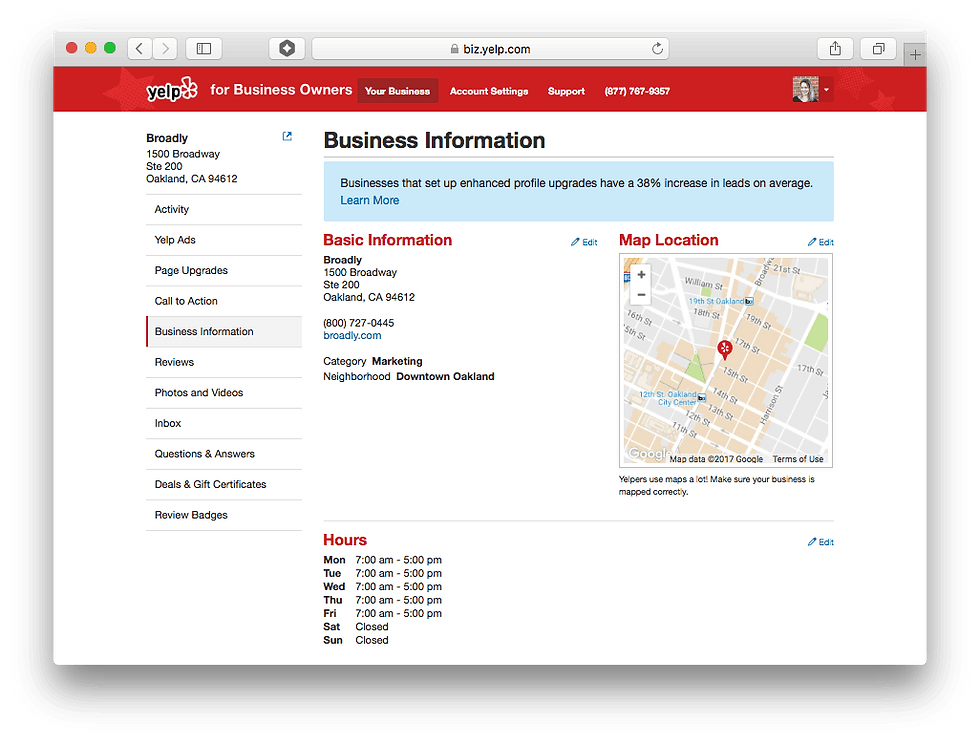Open the broadly.com website link

pyautogui.click(x=352, y=336)
